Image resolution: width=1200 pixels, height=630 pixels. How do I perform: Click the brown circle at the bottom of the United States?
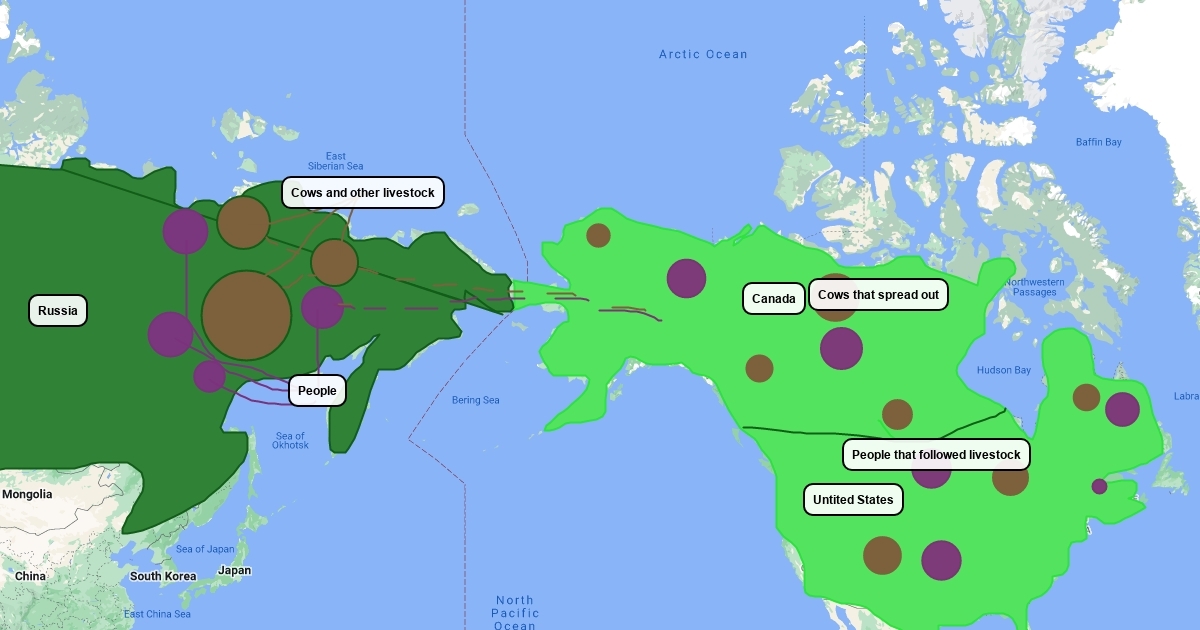(x=882, y=555)
